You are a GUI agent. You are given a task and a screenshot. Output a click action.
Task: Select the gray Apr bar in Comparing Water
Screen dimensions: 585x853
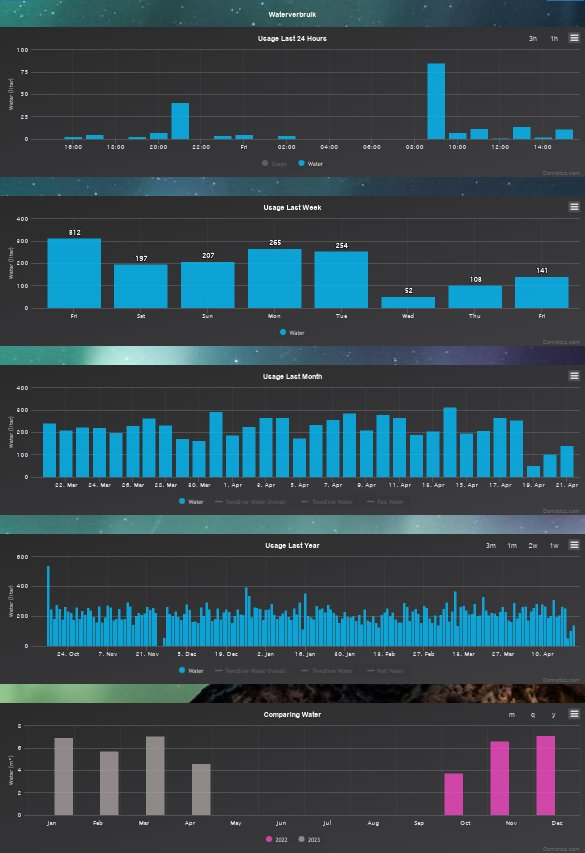point(201,789)
